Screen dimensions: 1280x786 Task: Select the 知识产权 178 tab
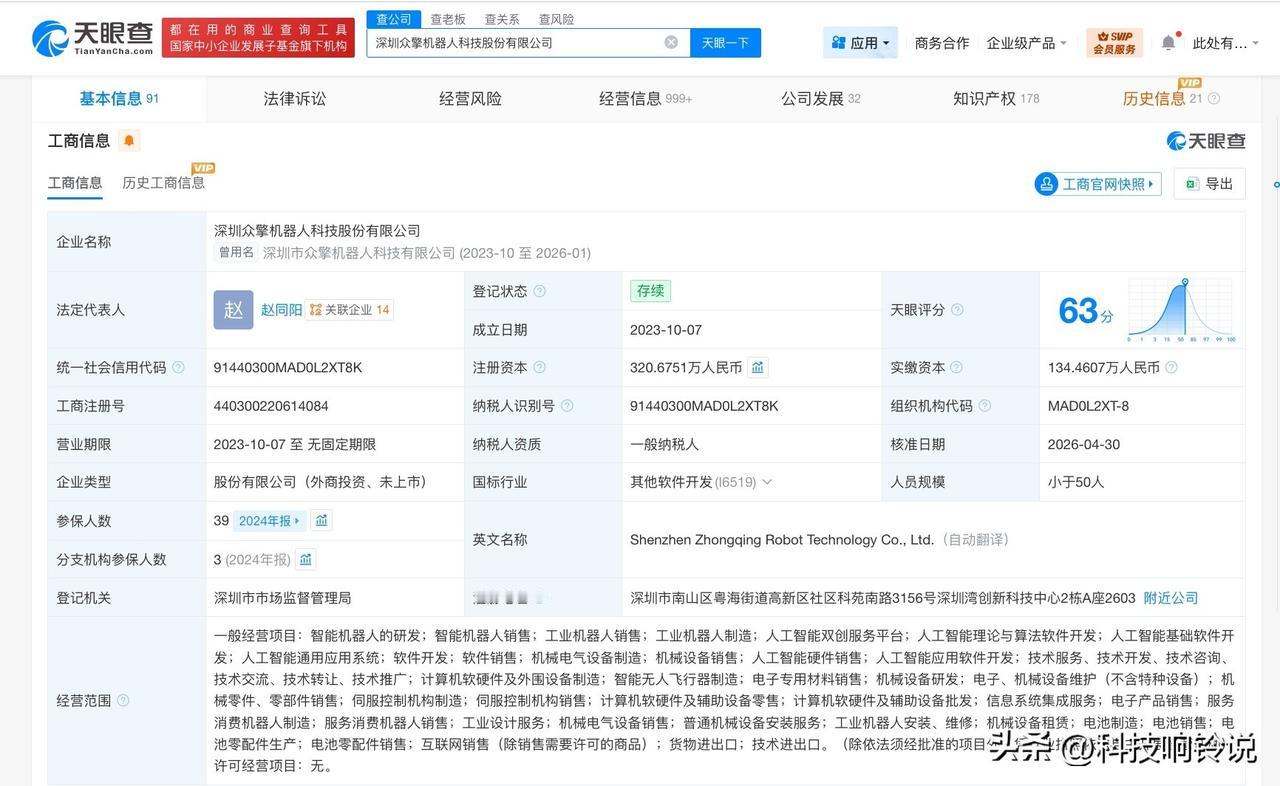click(996, 98)
